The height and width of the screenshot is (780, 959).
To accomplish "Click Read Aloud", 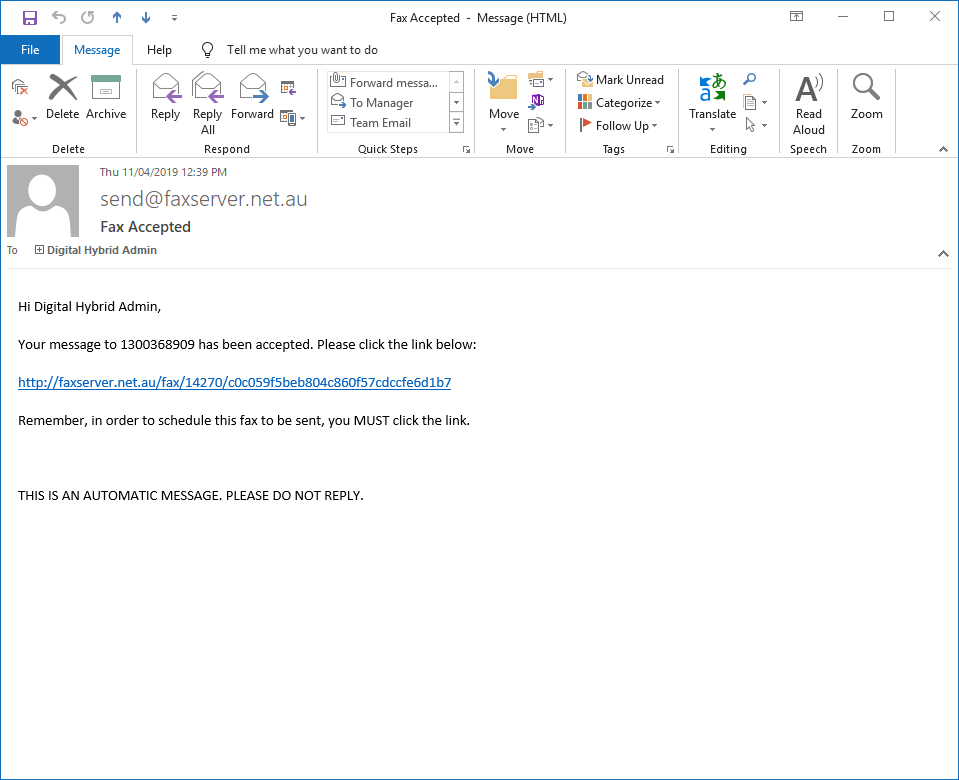I will click(809, 104).
